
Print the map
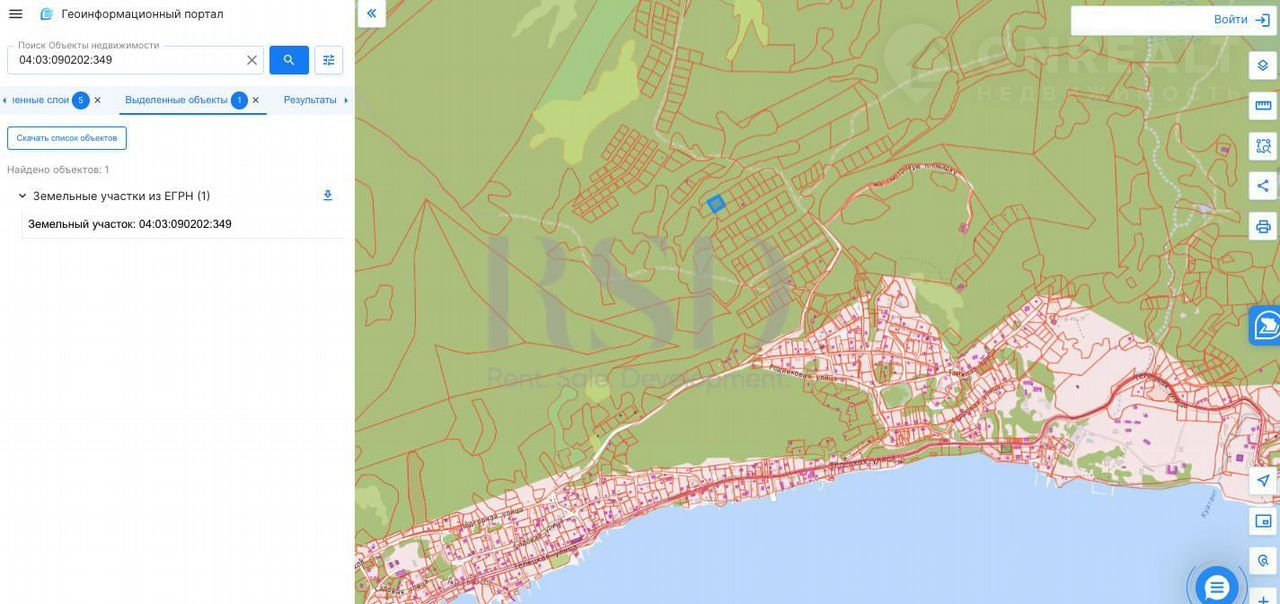(1263, 226)
